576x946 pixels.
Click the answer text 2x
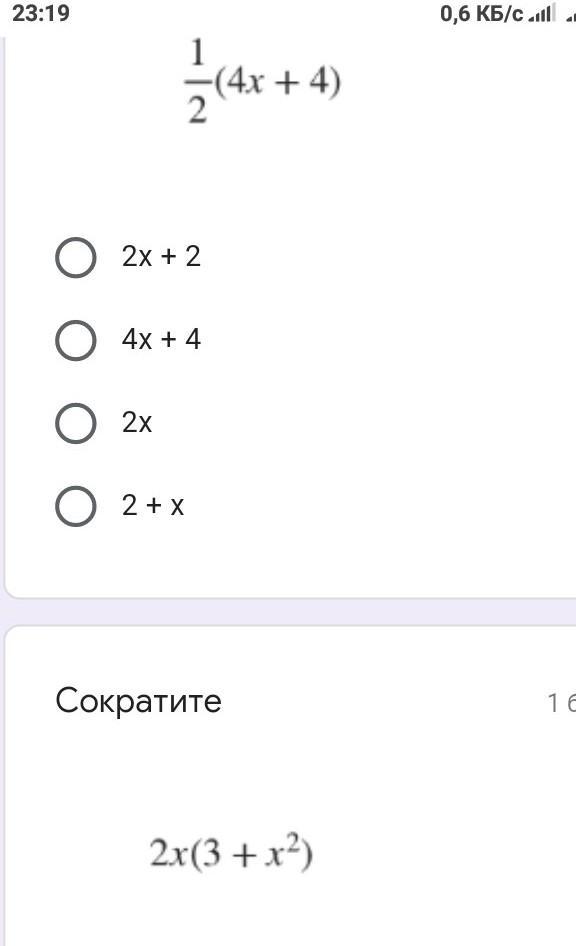(137, 422)
